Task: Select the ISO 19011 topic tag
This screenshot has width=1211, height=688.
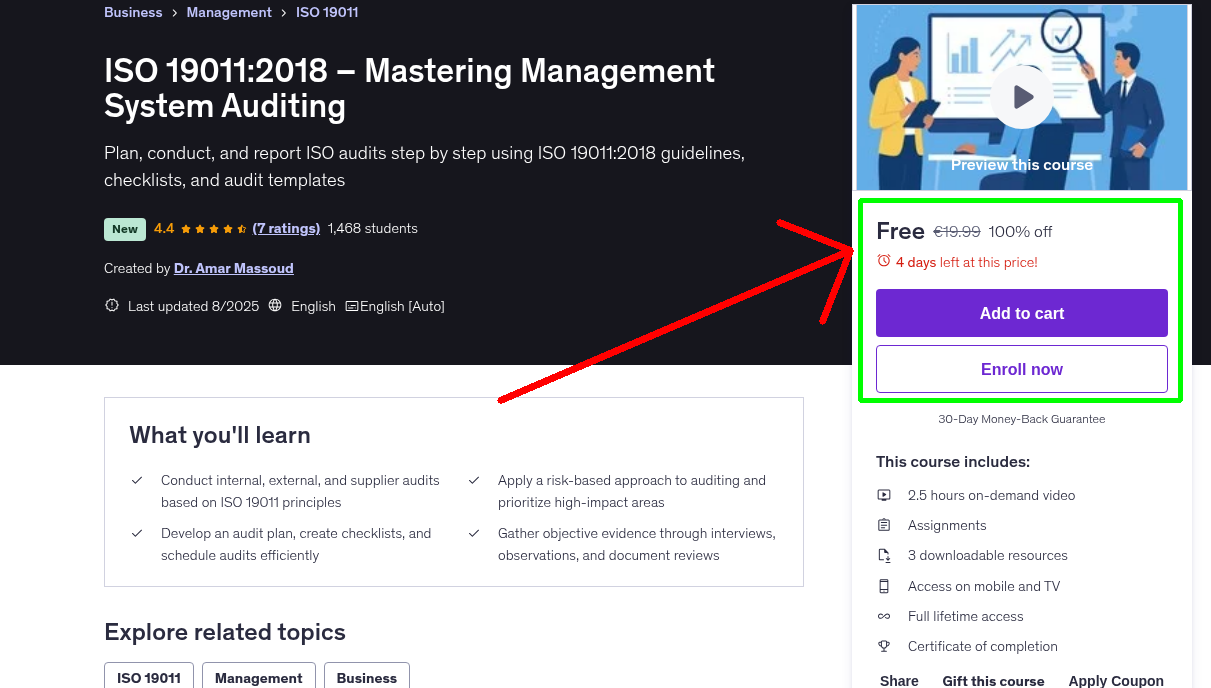Action: (x=149, y=677)
